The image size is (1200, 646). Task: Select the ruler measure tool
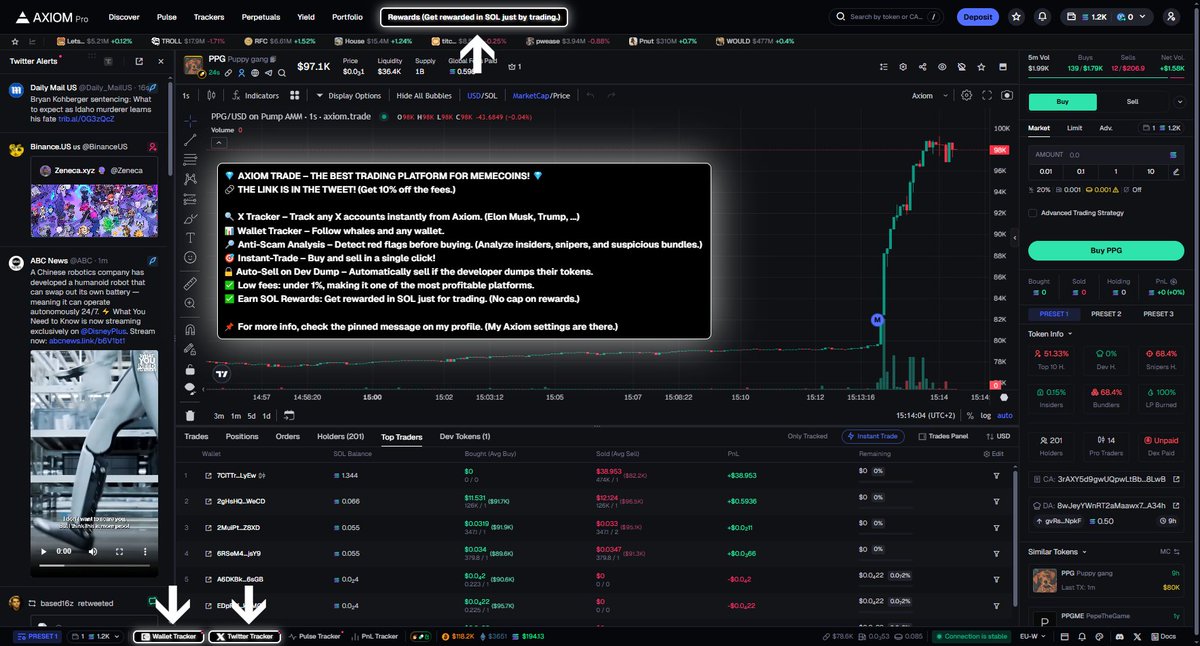190,284
